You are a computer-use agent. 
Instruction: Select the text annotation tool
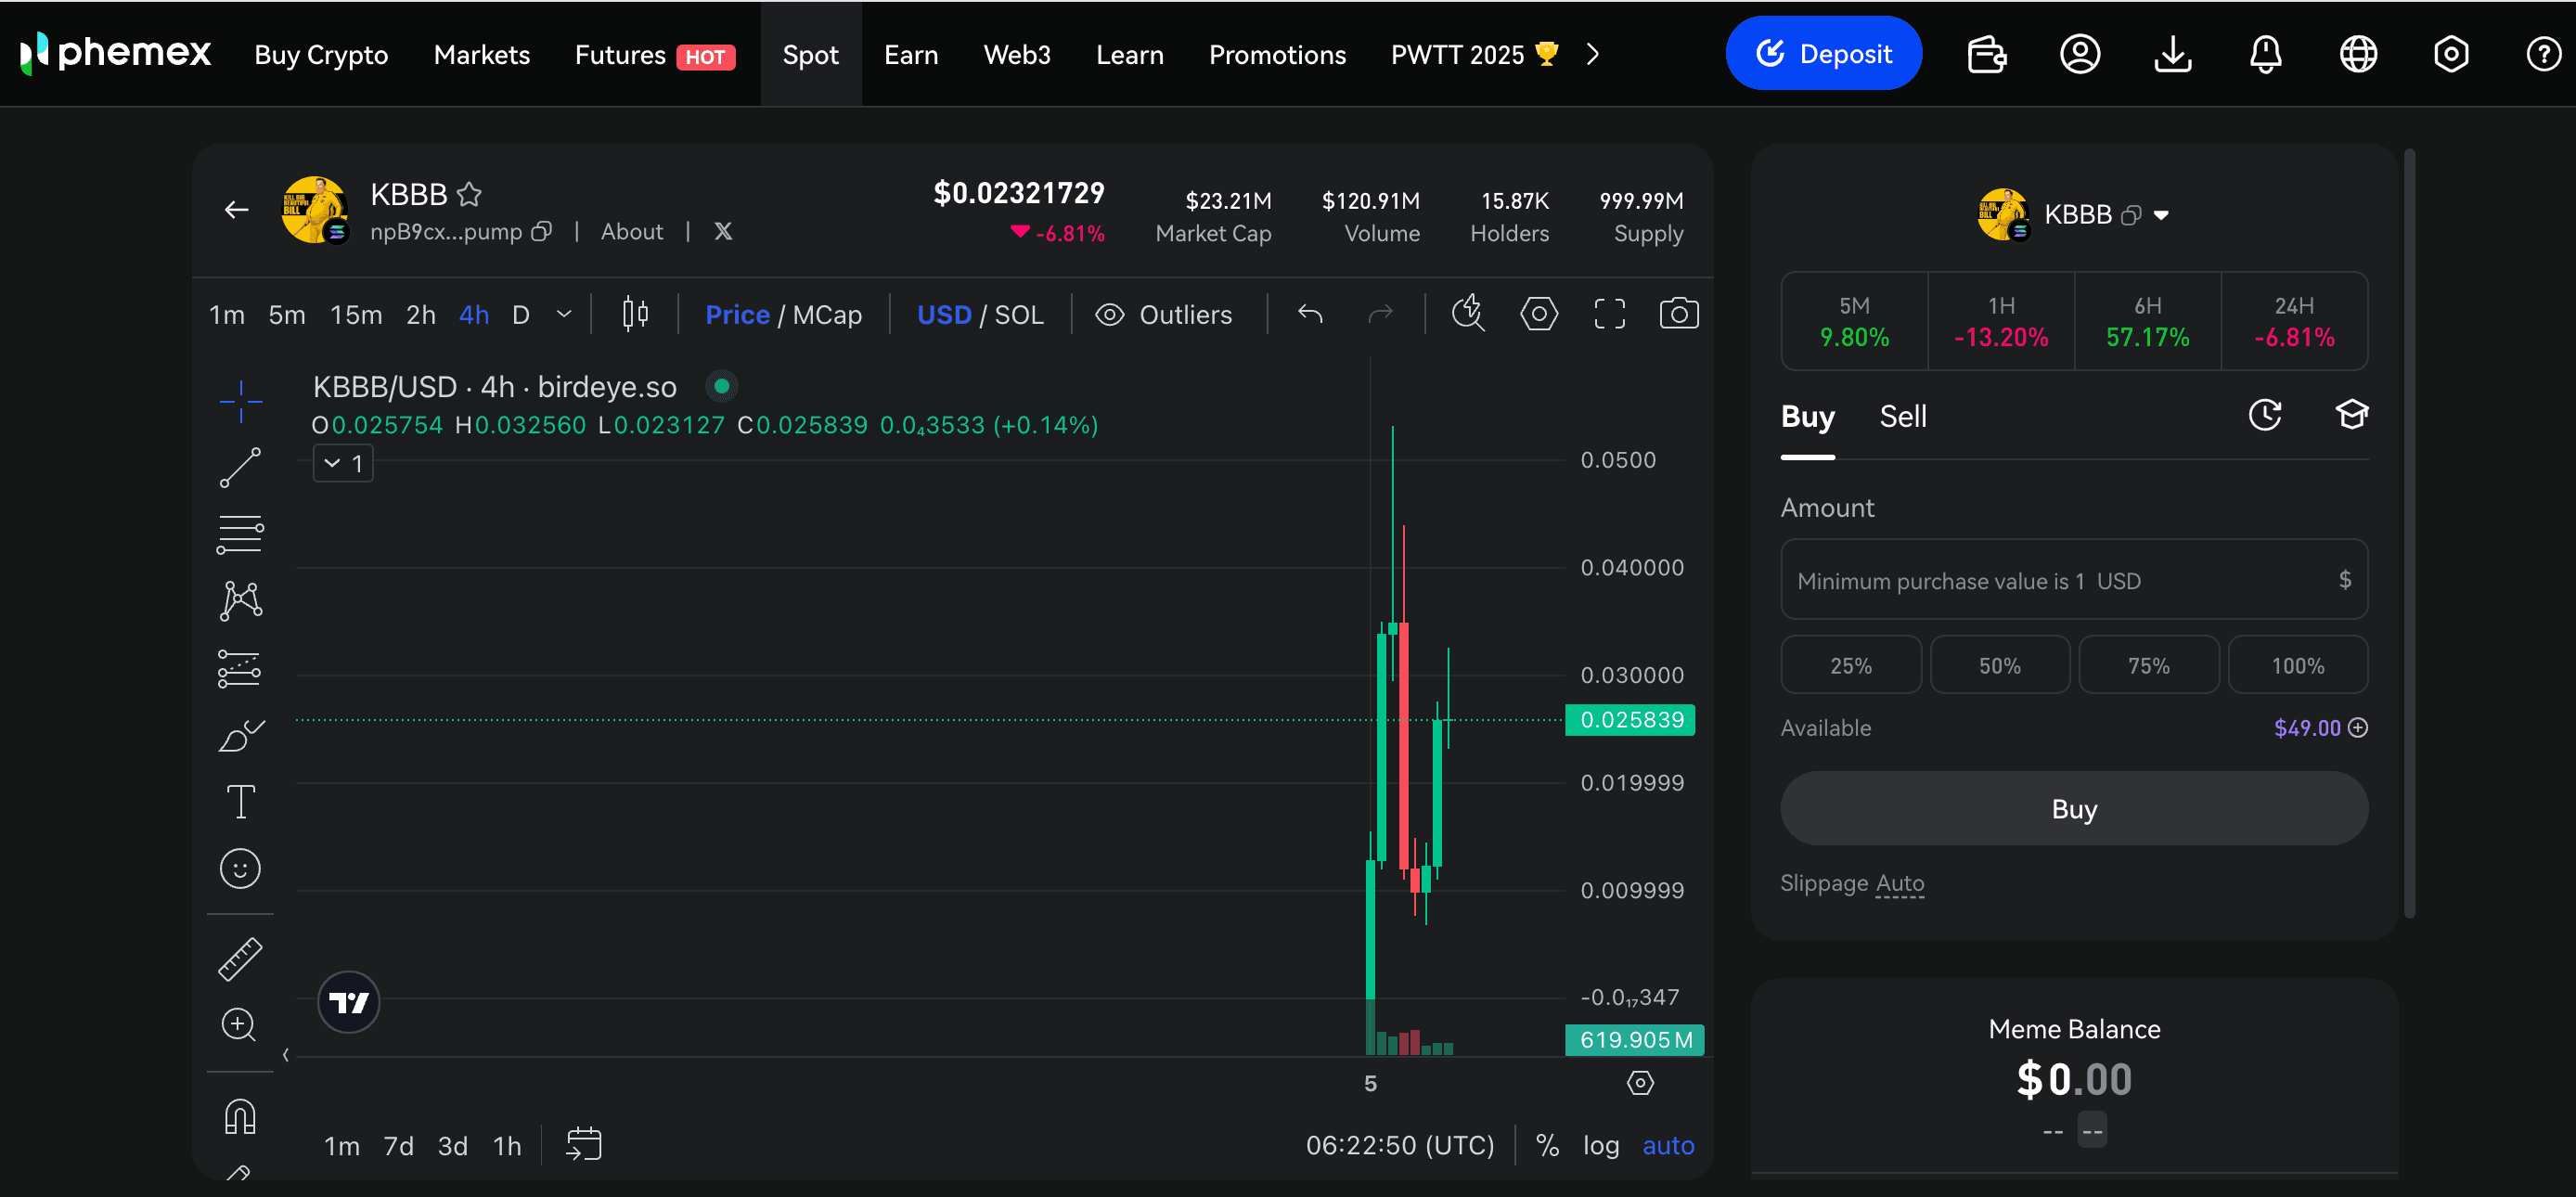click(240, 802)
